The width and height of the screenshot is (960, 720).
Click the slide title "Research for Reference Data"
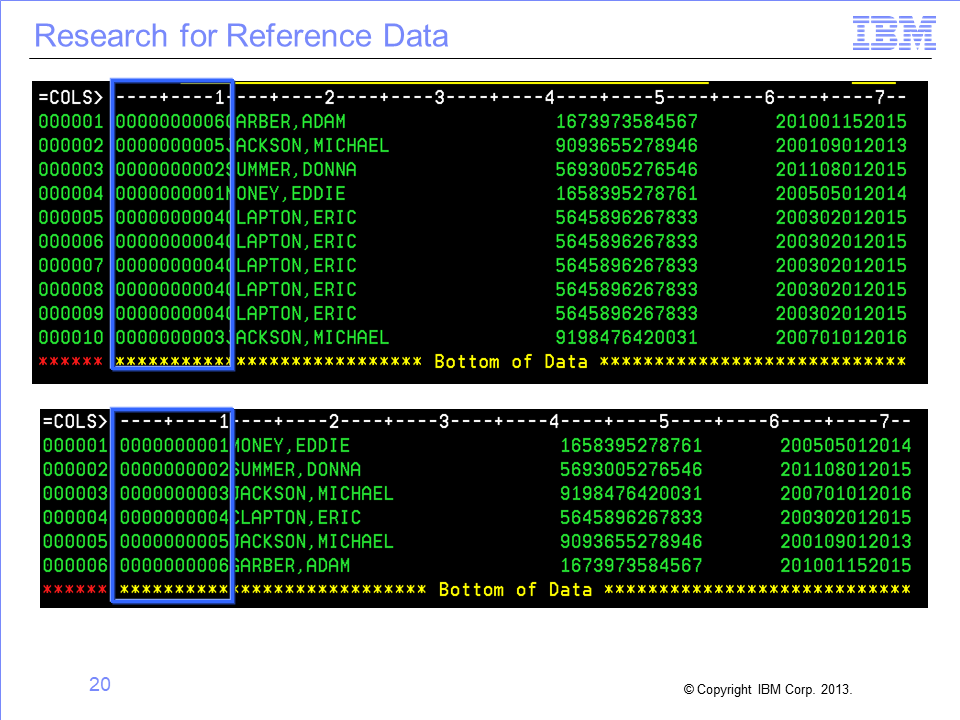[x=241, y=36]
